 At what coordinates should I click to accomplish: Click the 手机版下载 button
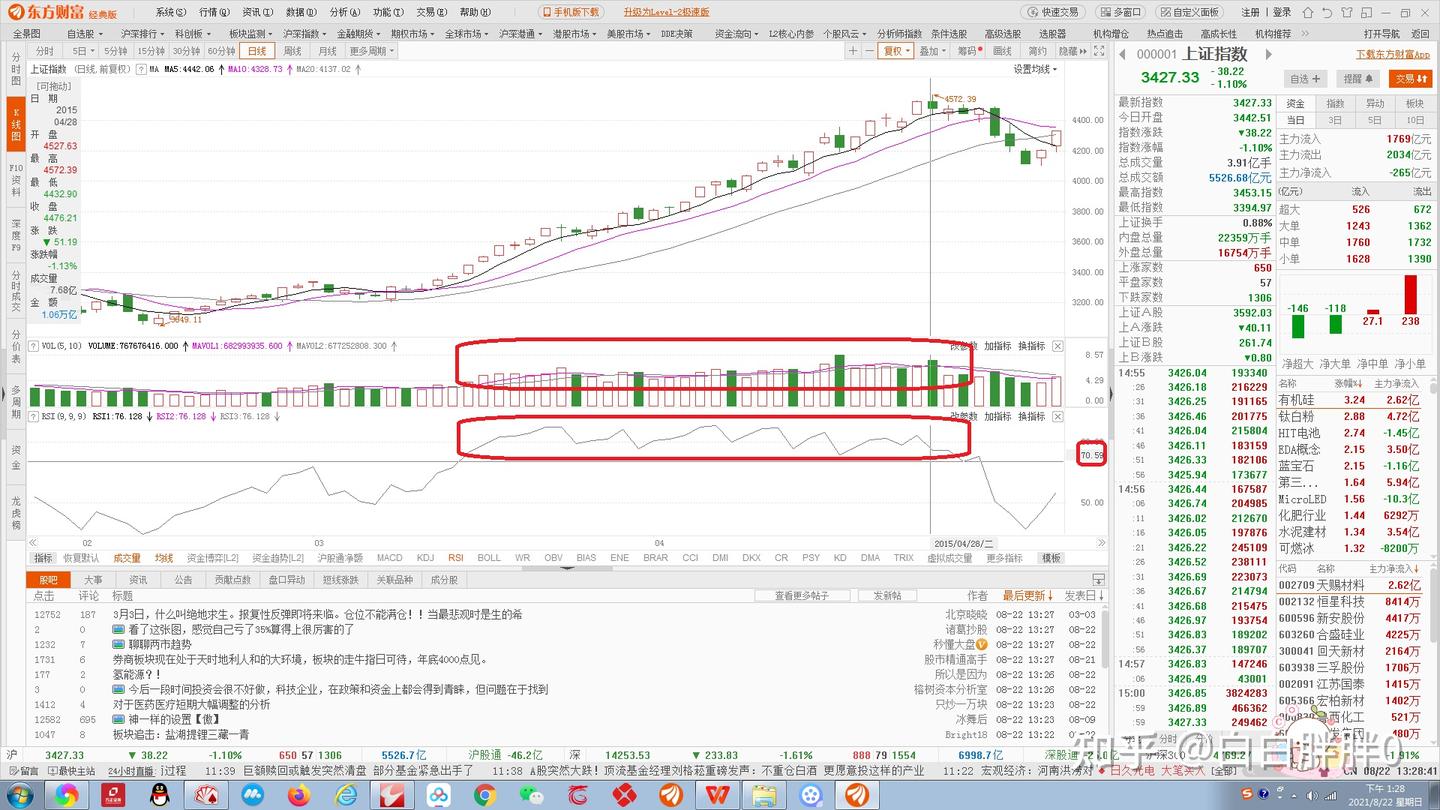tap(571, 12)
